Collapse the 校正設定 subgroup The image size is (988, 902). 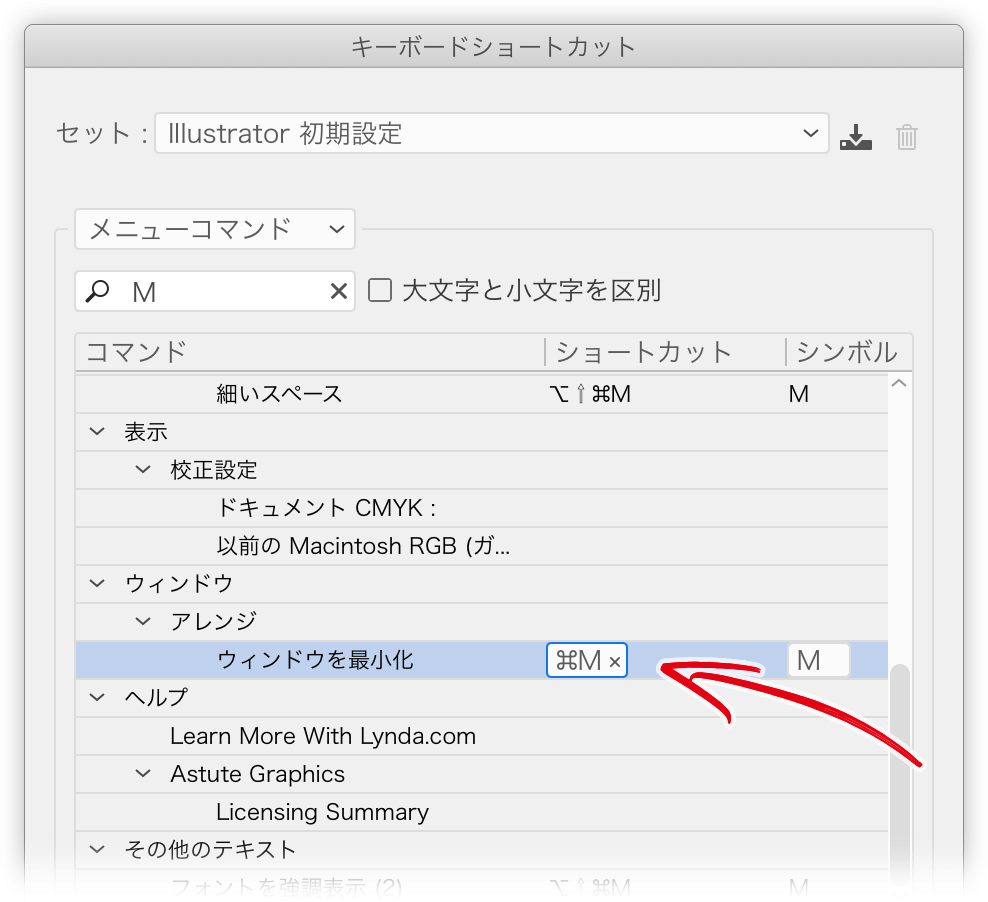point(143,470)
